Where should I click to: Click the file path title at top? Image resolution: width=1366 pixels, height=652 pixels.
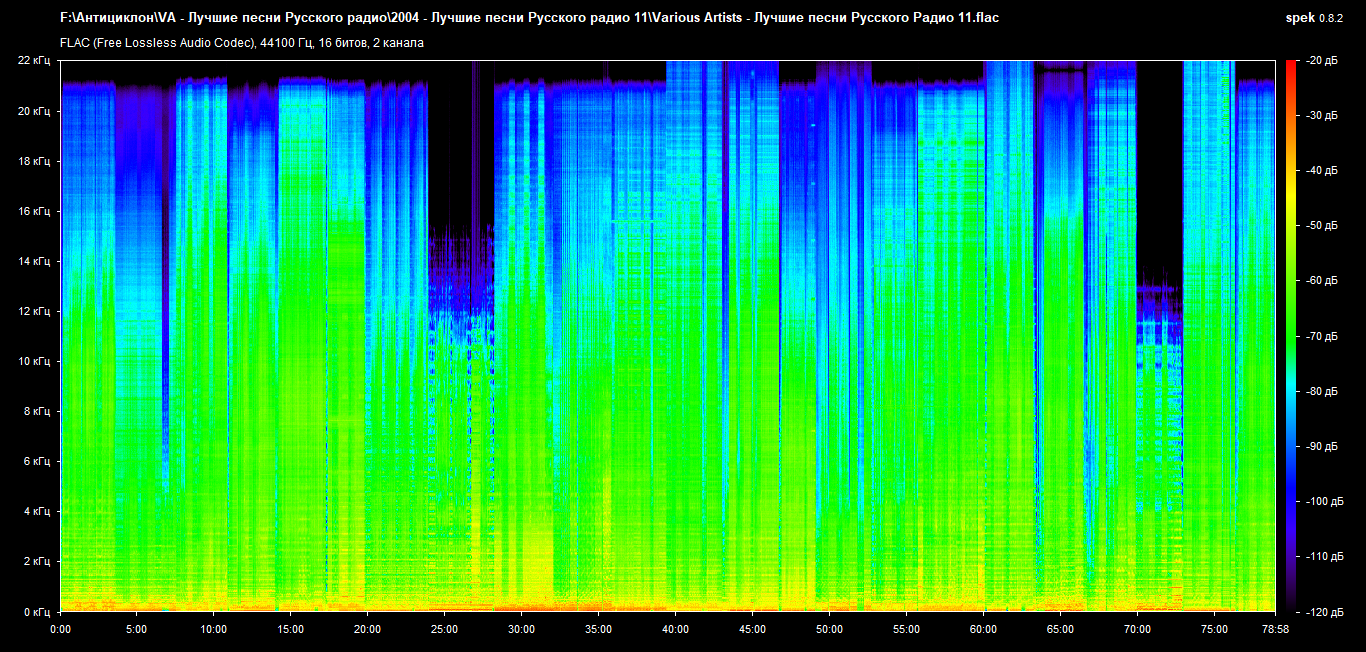pos(530,18)
